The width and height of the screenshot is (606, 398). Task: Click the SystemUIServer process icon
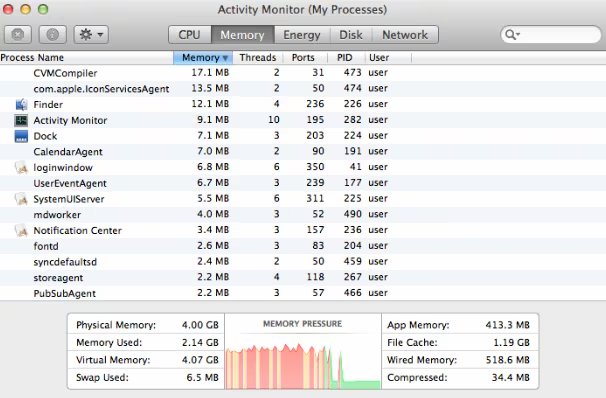tap(21, 199)
